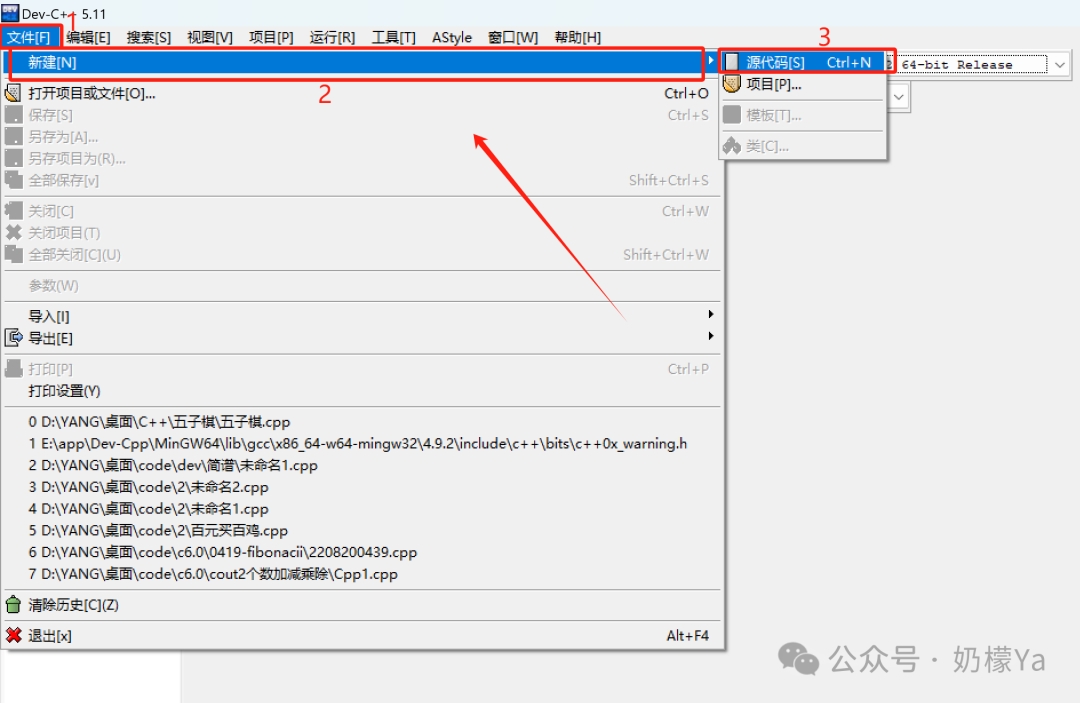Open the 工具[T] menu
This screenshot has height=703, width=1080.
click(393, 37)
